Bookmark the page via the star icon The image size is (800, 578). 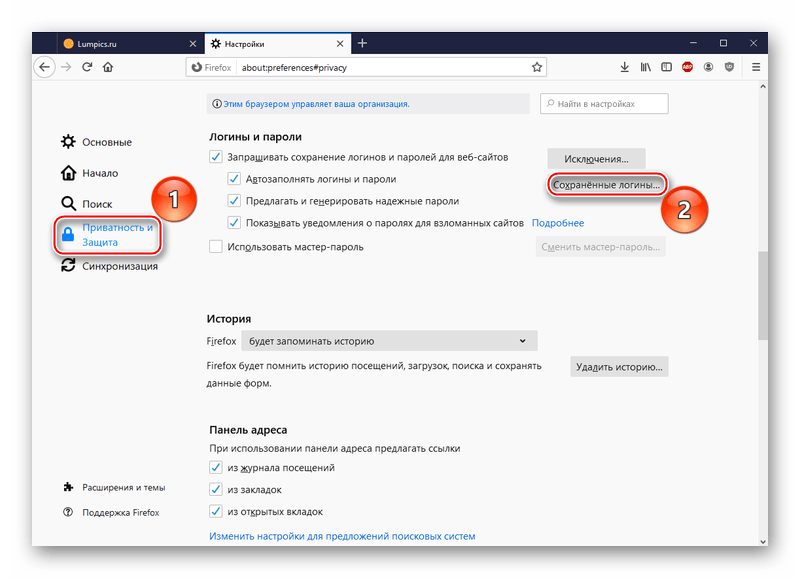coord(538,68)
